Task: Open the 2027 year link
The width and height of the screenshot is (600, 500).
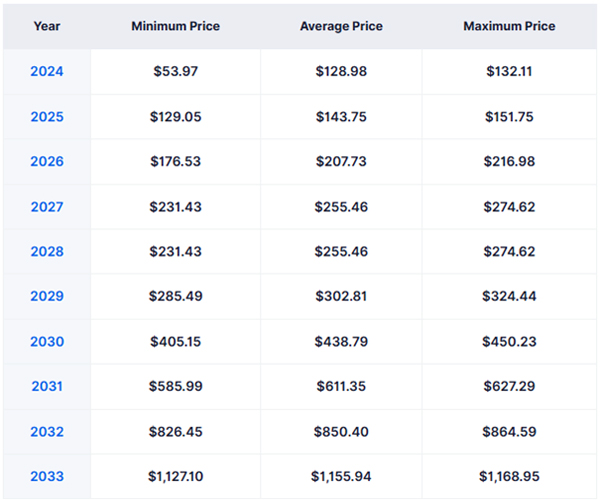Action: pos(47,207)
